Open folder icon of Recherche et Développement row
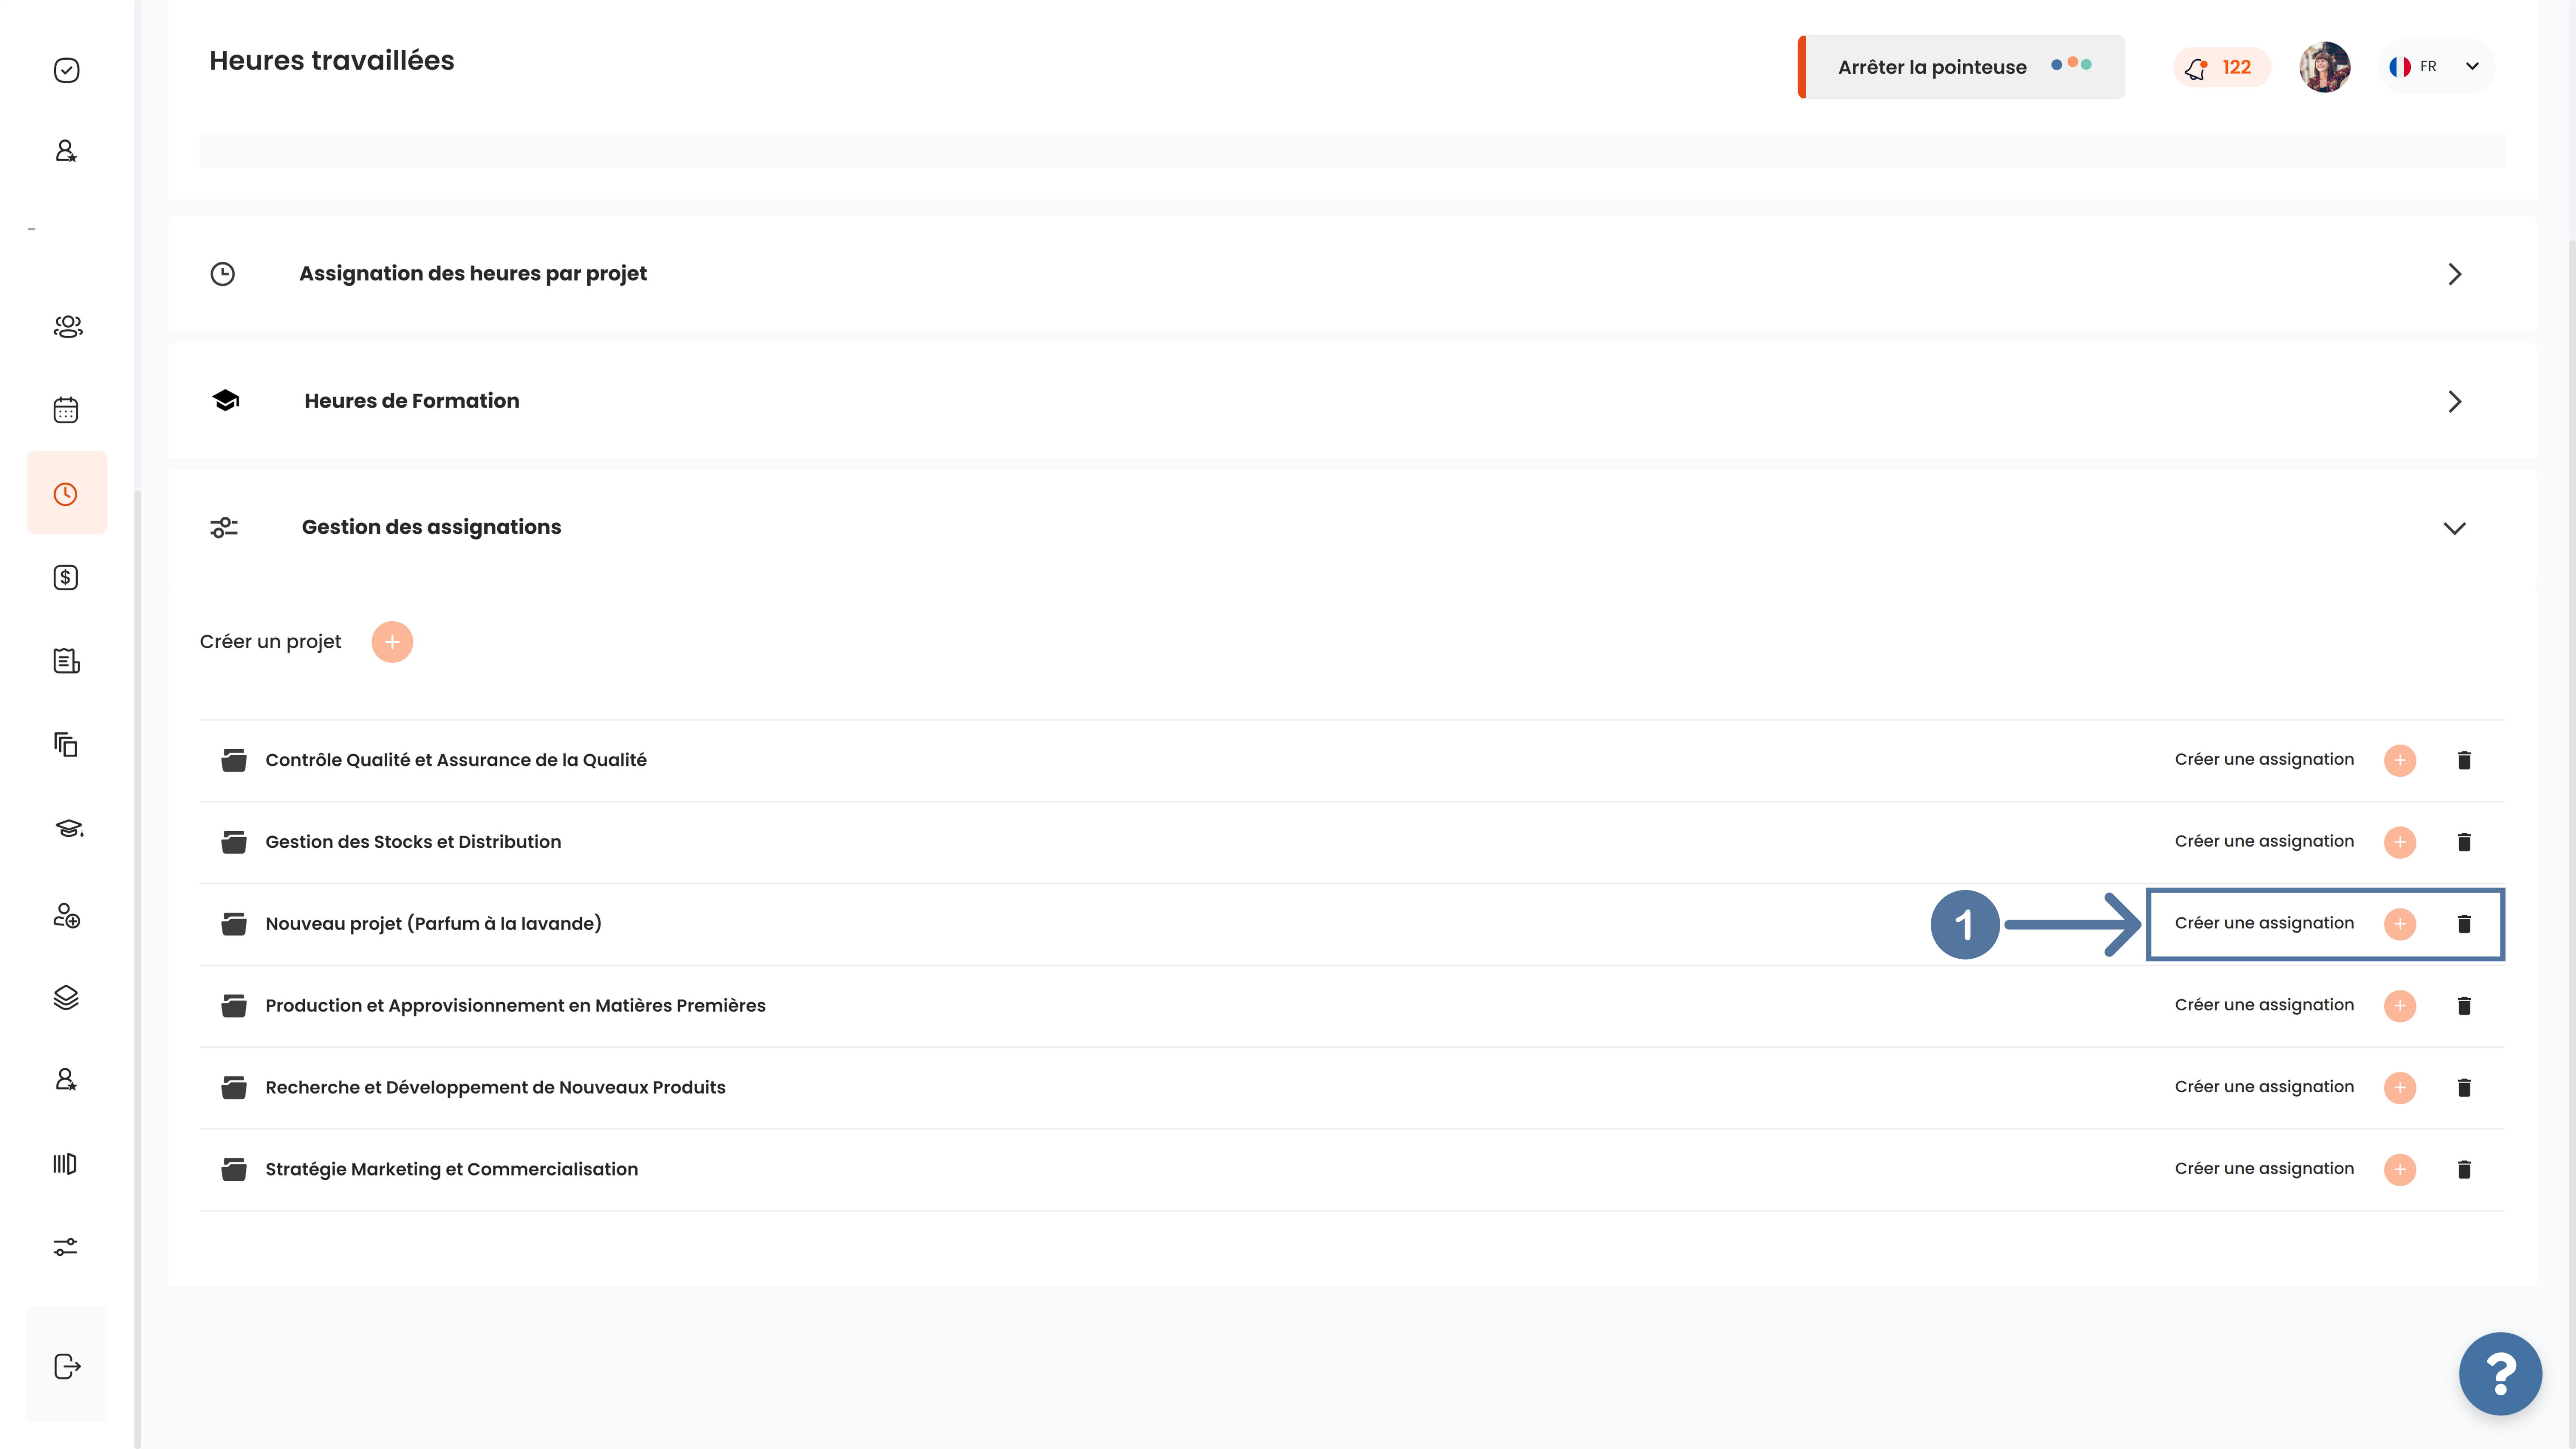 click(x=234, y=1088)
